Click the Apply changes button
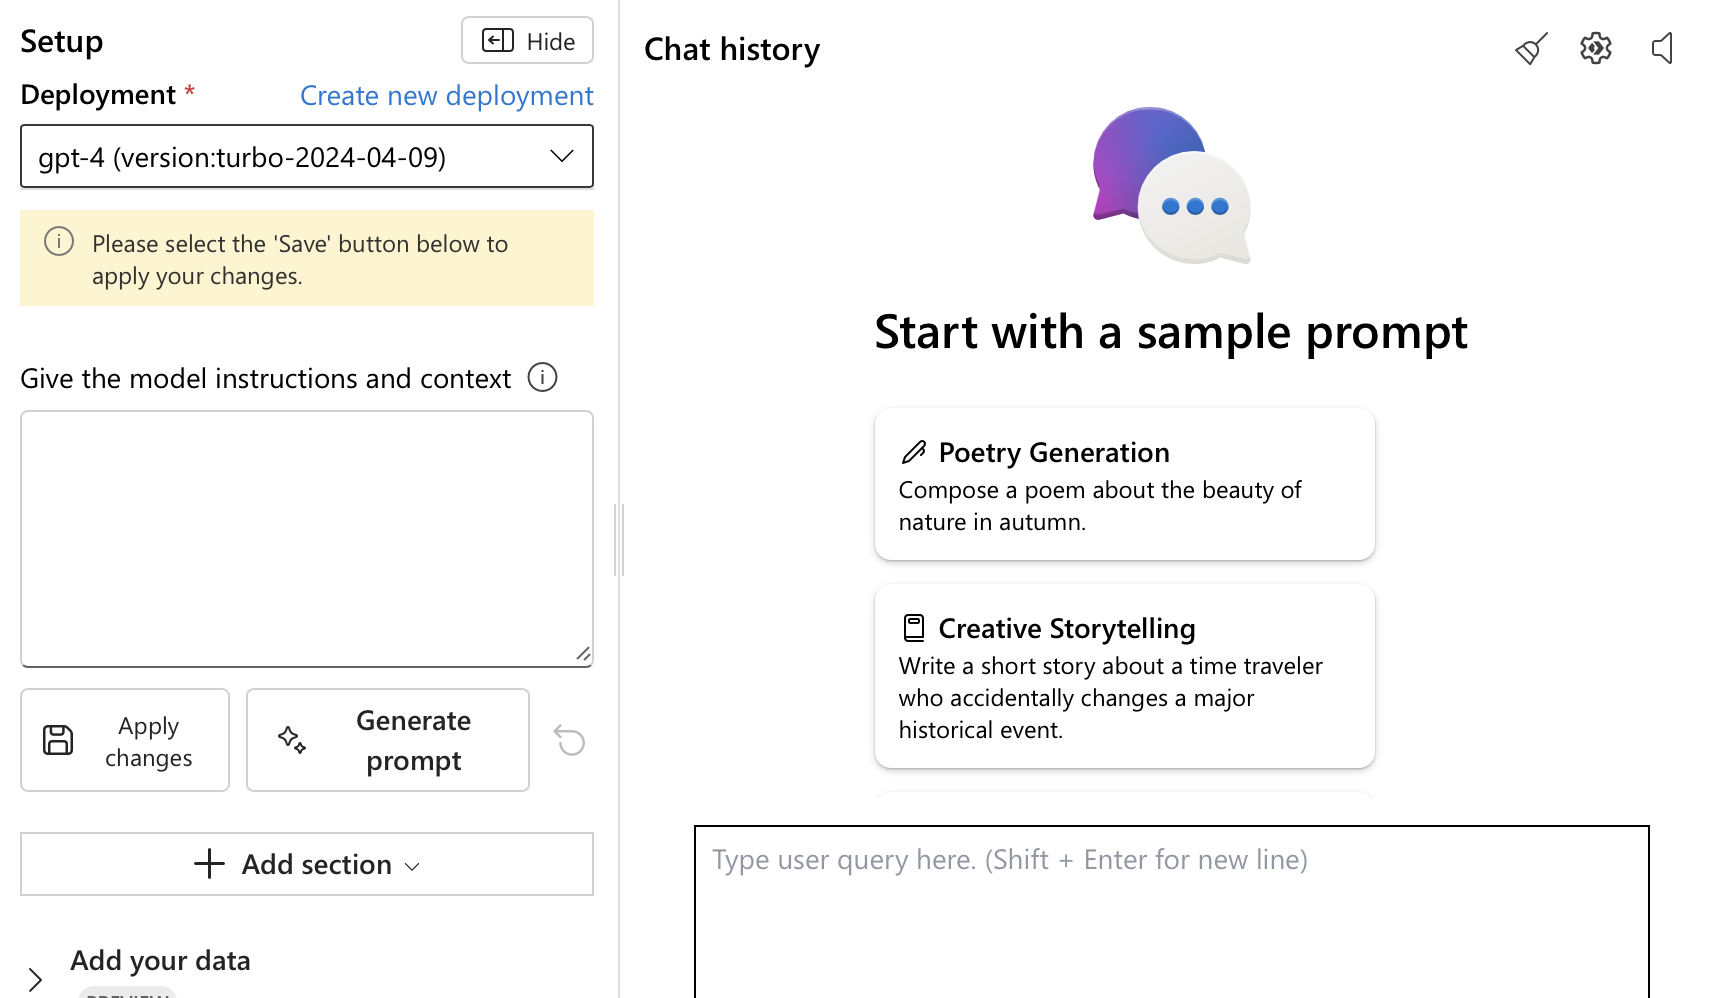The width and height of the screenshot is (1714, 998). 125,740
